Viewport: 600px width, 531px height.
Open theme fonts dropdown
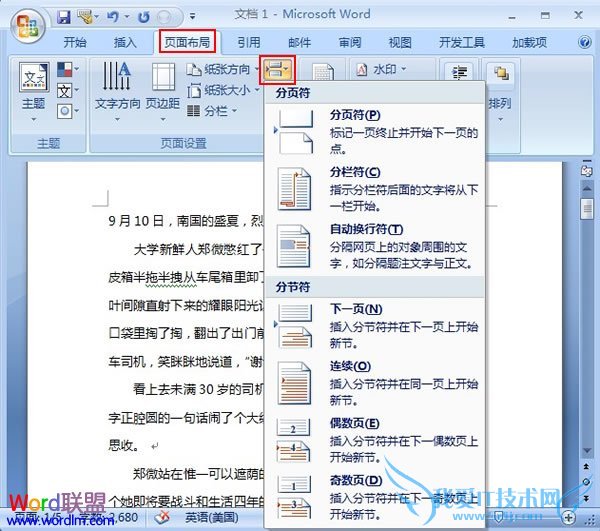click(68, 91)
